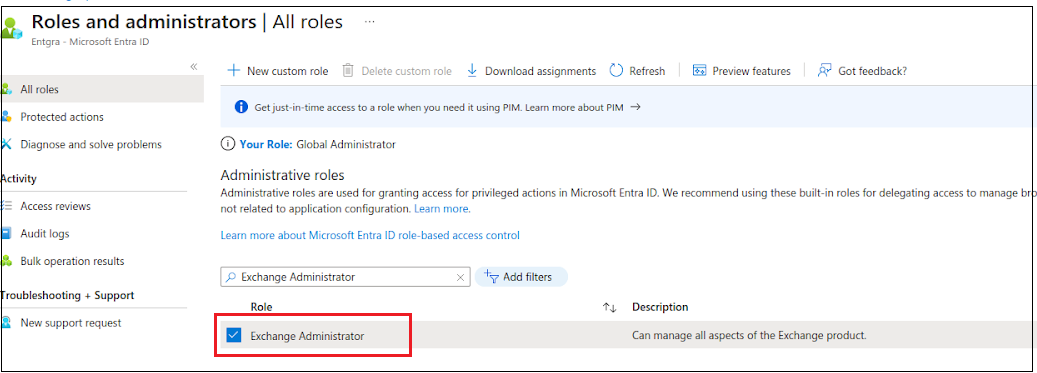Click the Add filters funnel icon
The height and width of the screenshot is (373, 1037).
pos(491,276)
